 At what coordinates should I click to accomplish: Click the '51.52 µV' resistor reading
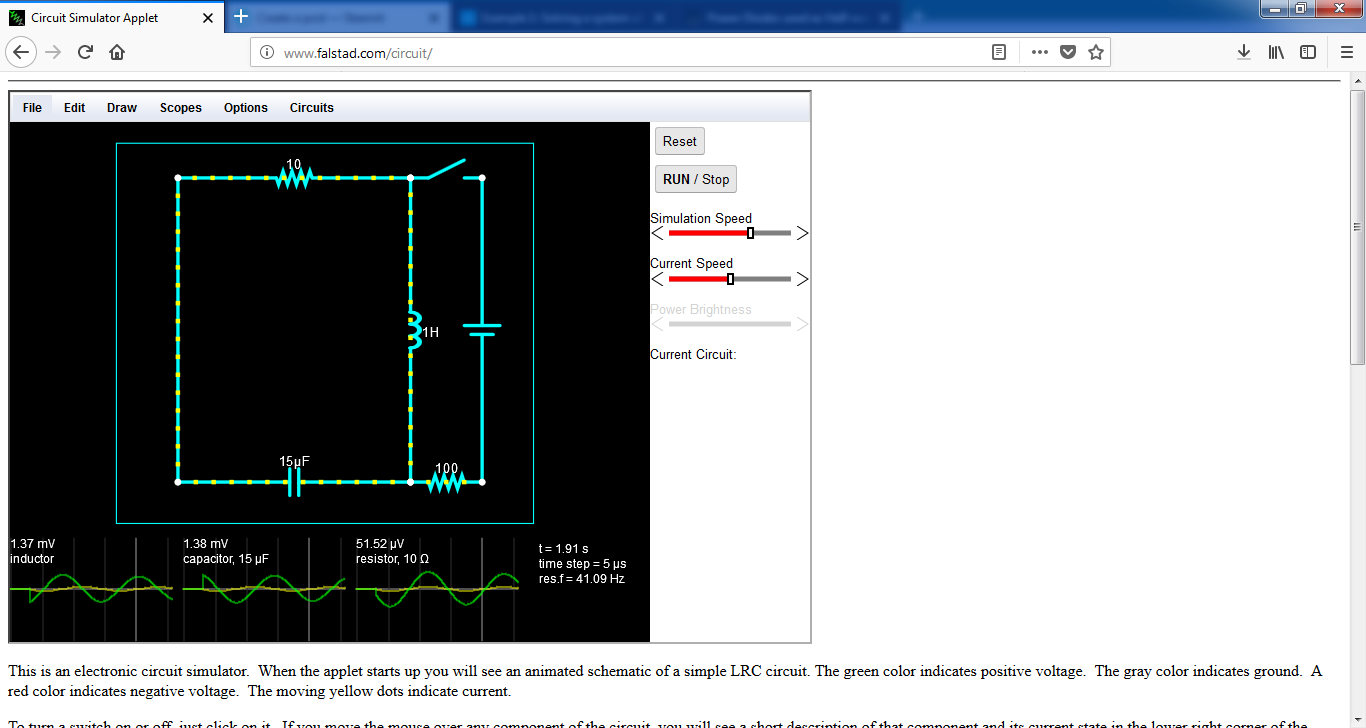[x=380, y=544]
